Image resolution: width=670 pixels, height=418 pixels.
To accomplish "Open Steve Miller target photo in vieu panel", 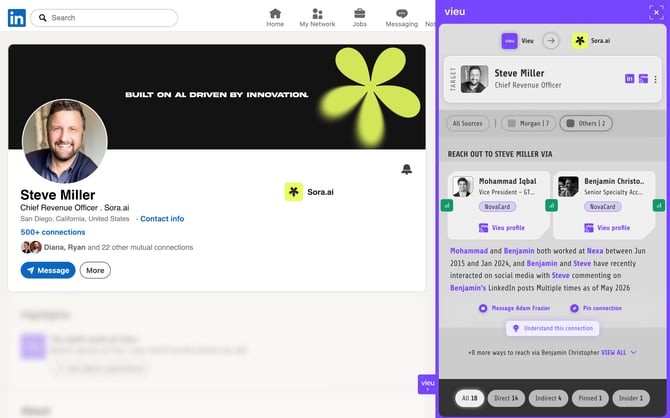I will click(x=474, y=79).
